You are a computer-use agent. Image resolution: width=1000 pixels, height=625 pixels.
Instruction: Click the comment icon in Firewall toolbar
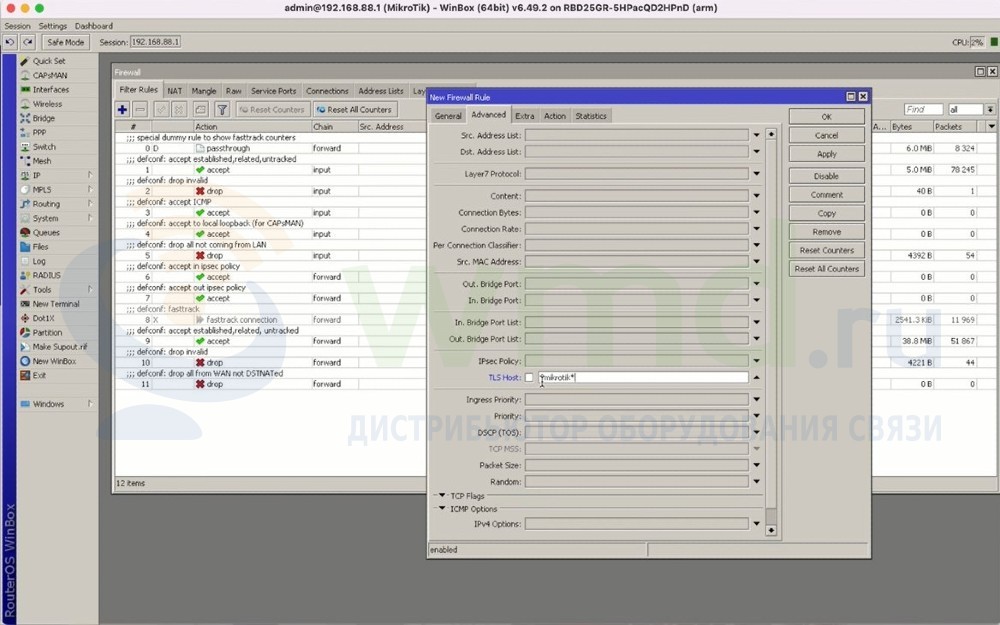(200, 110)
